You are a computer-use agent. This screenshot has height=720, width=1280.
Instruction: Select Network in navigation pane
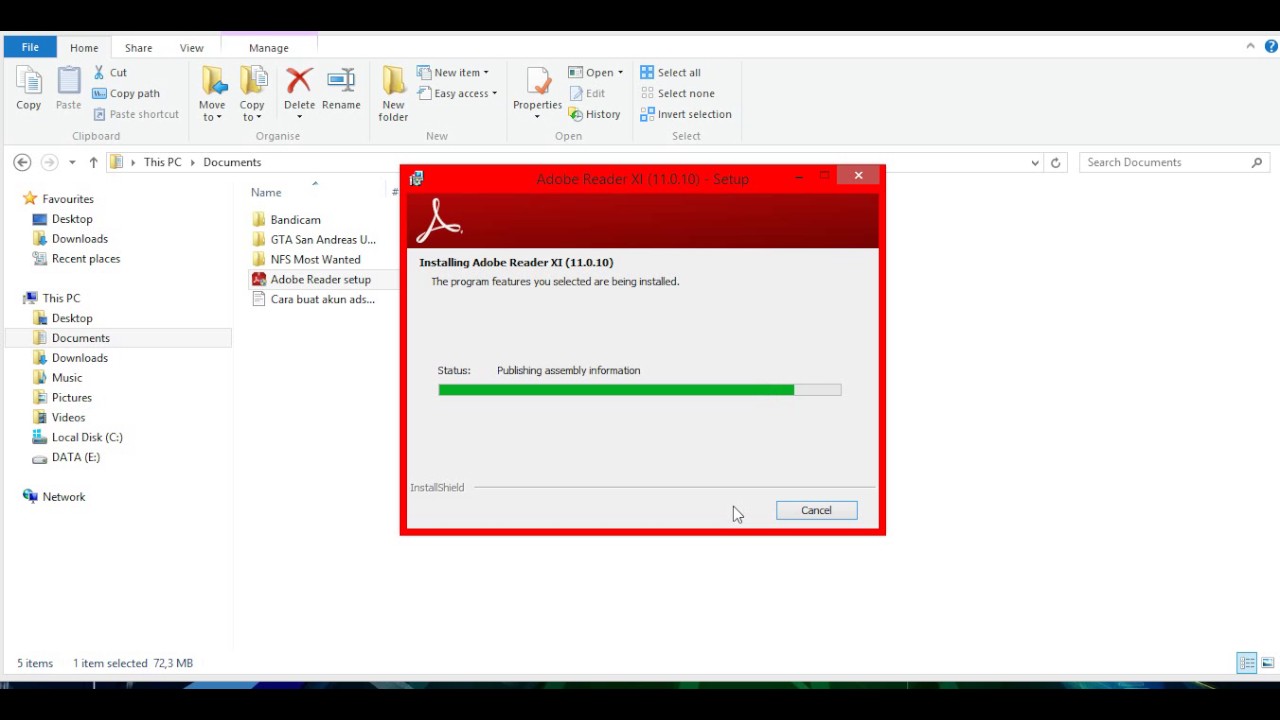(63, 497)
